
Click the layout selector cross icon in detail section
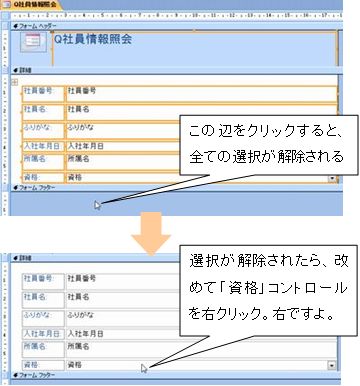[x=15, y=82]
